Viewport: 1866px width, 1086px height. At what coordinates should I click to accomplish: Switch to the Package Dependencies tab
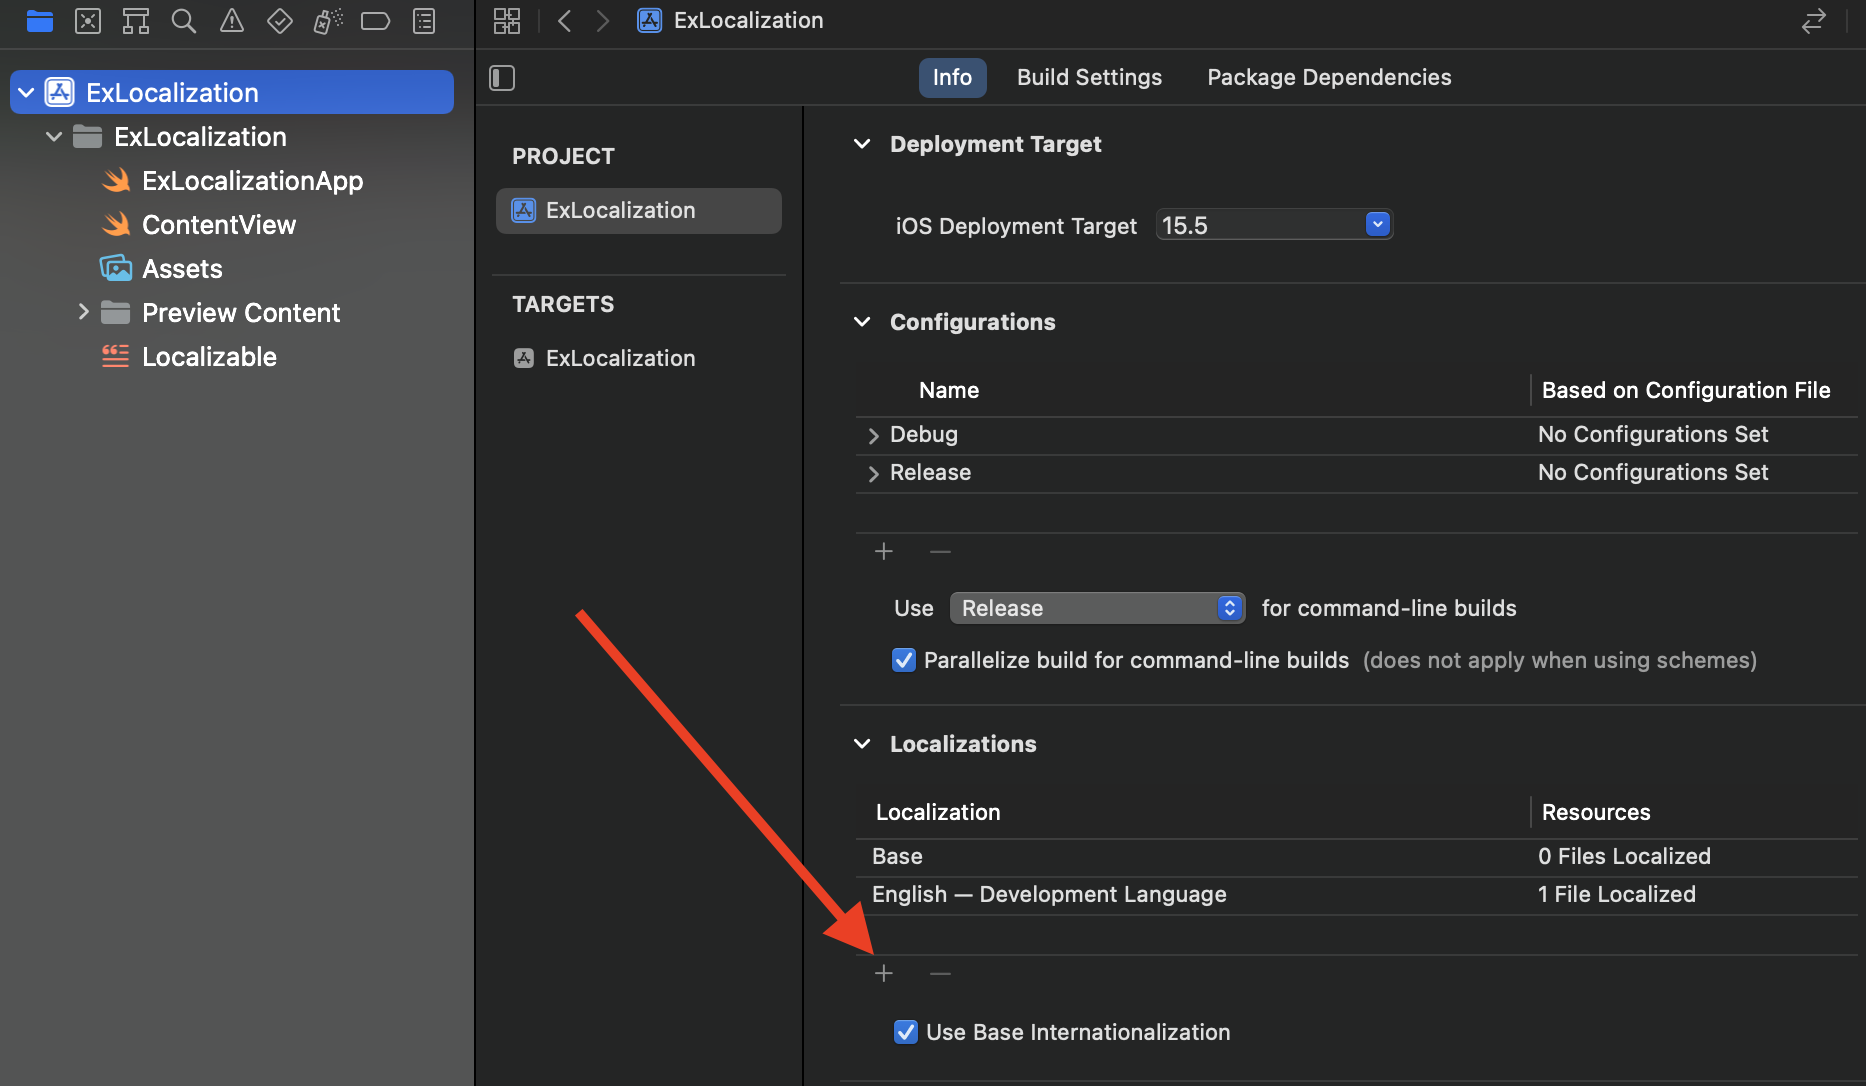[x=1329, y=78]
